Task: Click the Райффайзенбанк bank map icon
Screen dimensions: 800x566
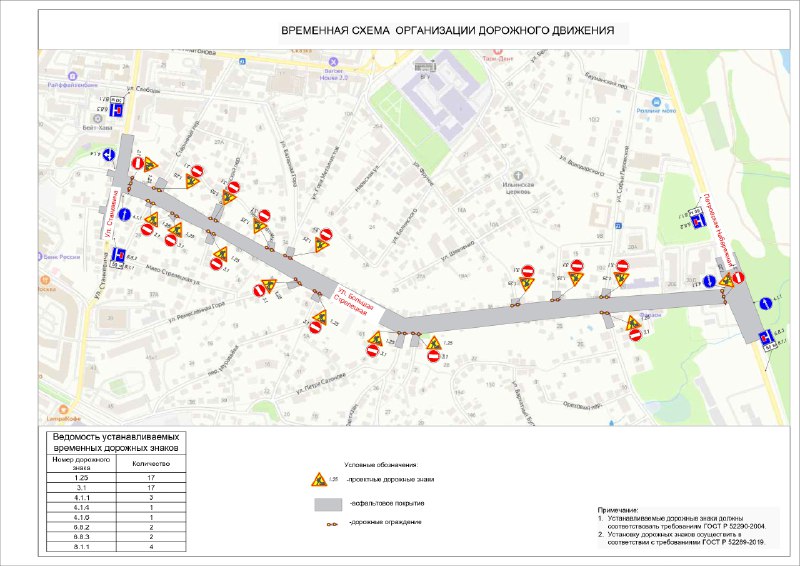Action: pyautogui.click(x=72, y=76)
